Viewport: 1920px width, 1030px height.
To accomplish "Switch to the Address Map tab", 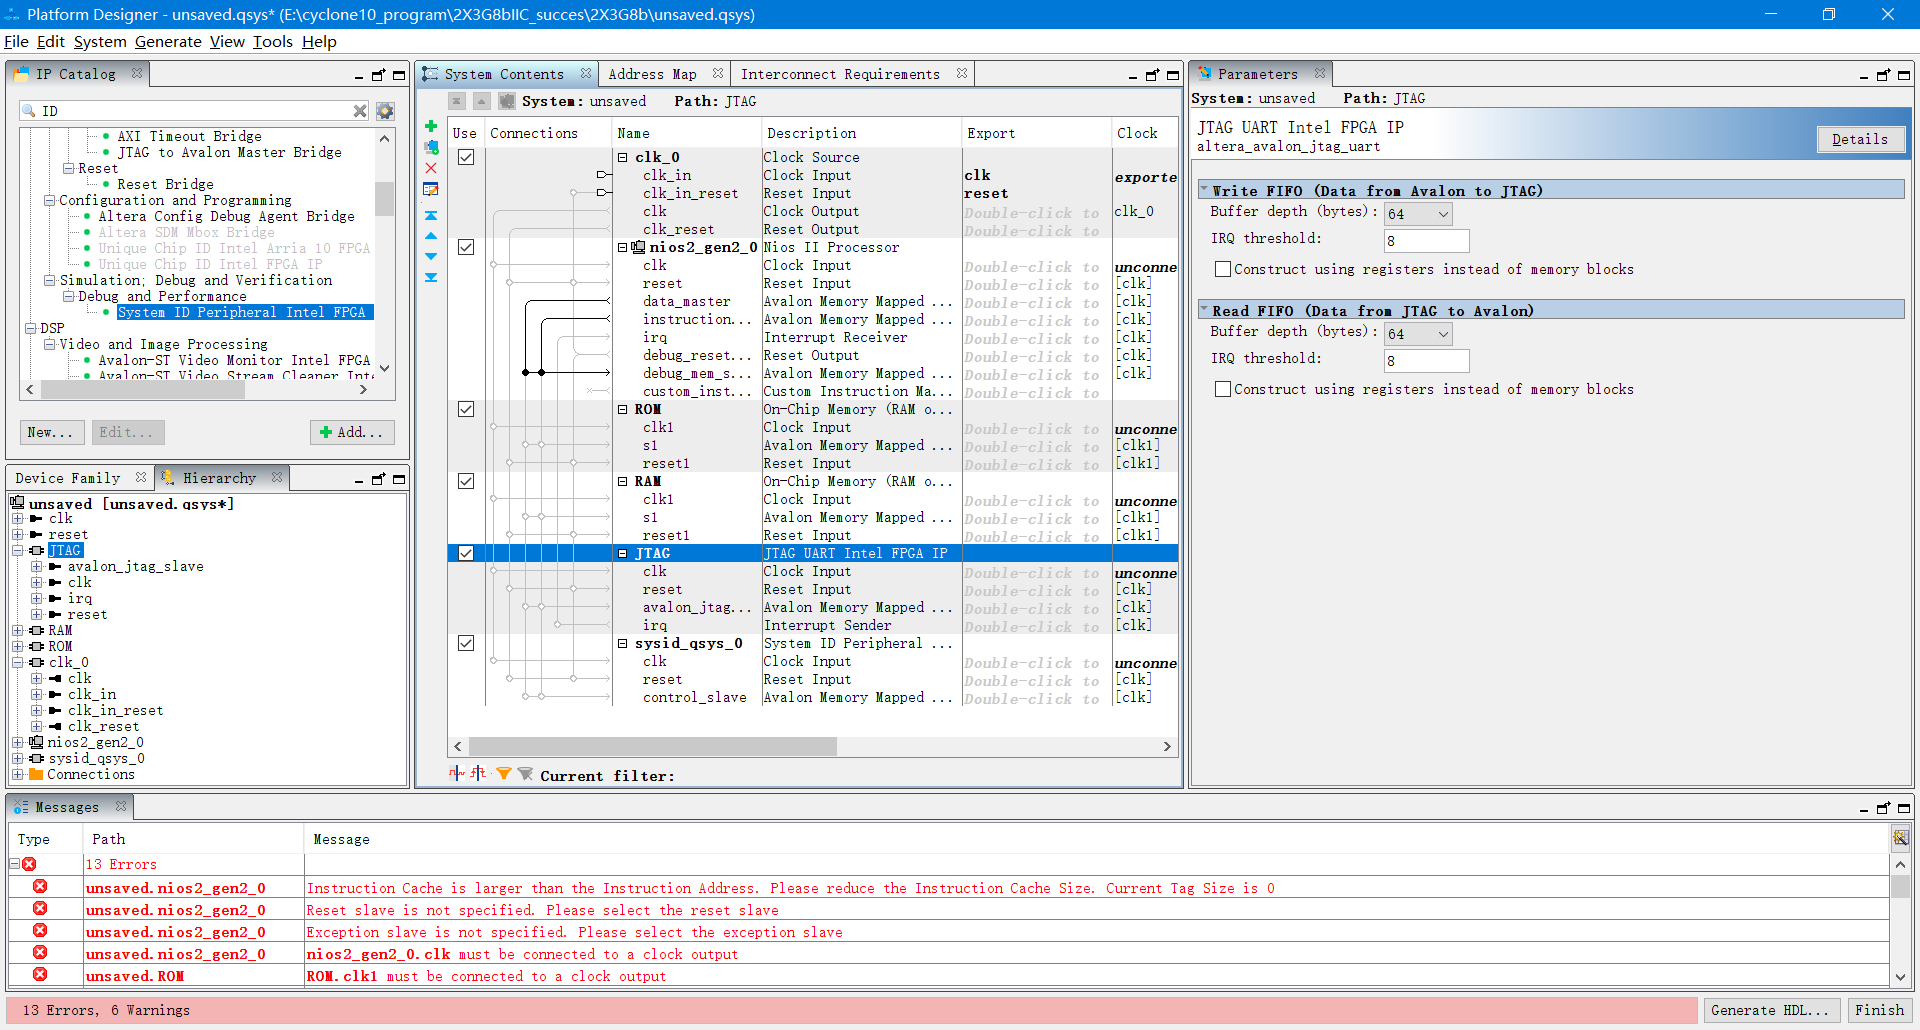I will (652, 74).
